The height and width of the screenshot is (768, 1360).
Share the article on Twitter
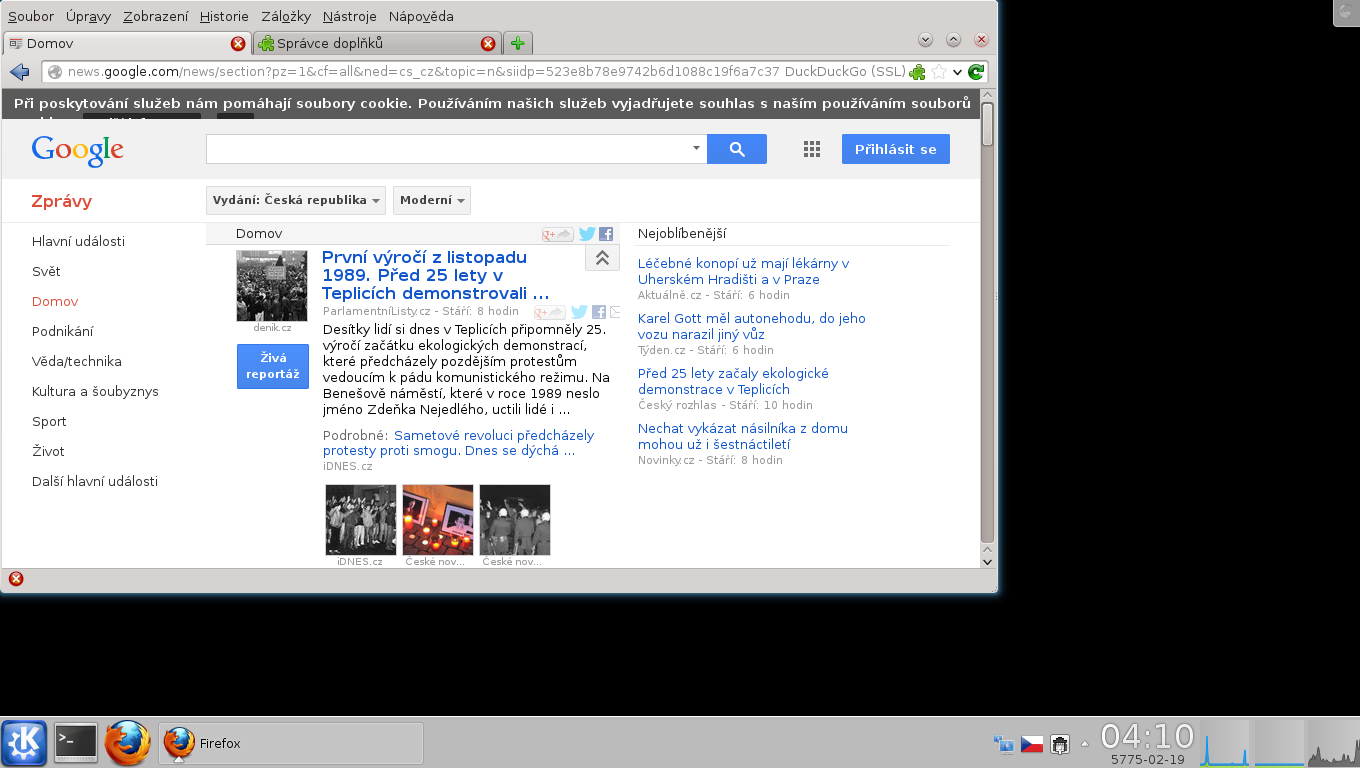580,312
